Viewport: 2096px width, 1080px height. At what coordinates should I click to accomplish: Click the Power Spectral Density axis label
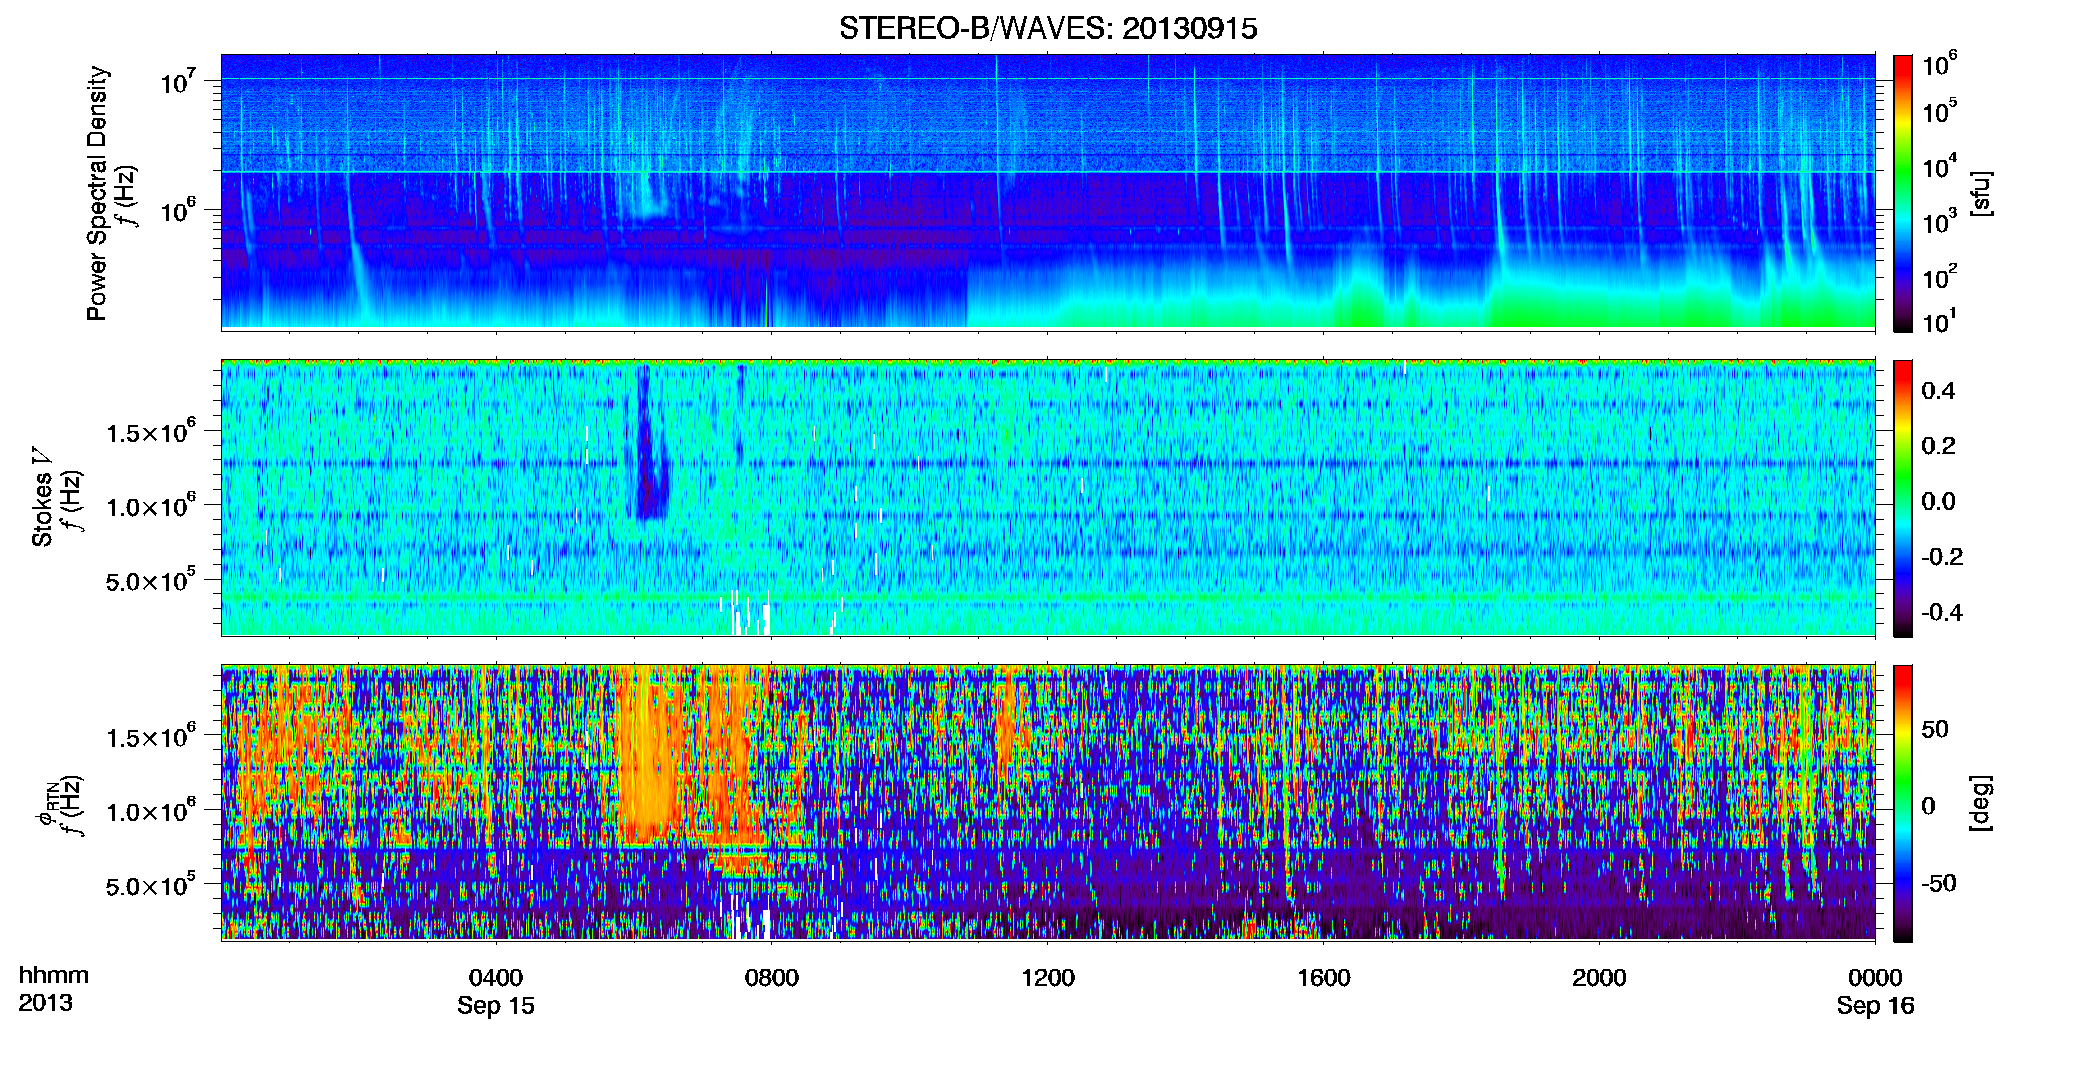tap(97, 193)
